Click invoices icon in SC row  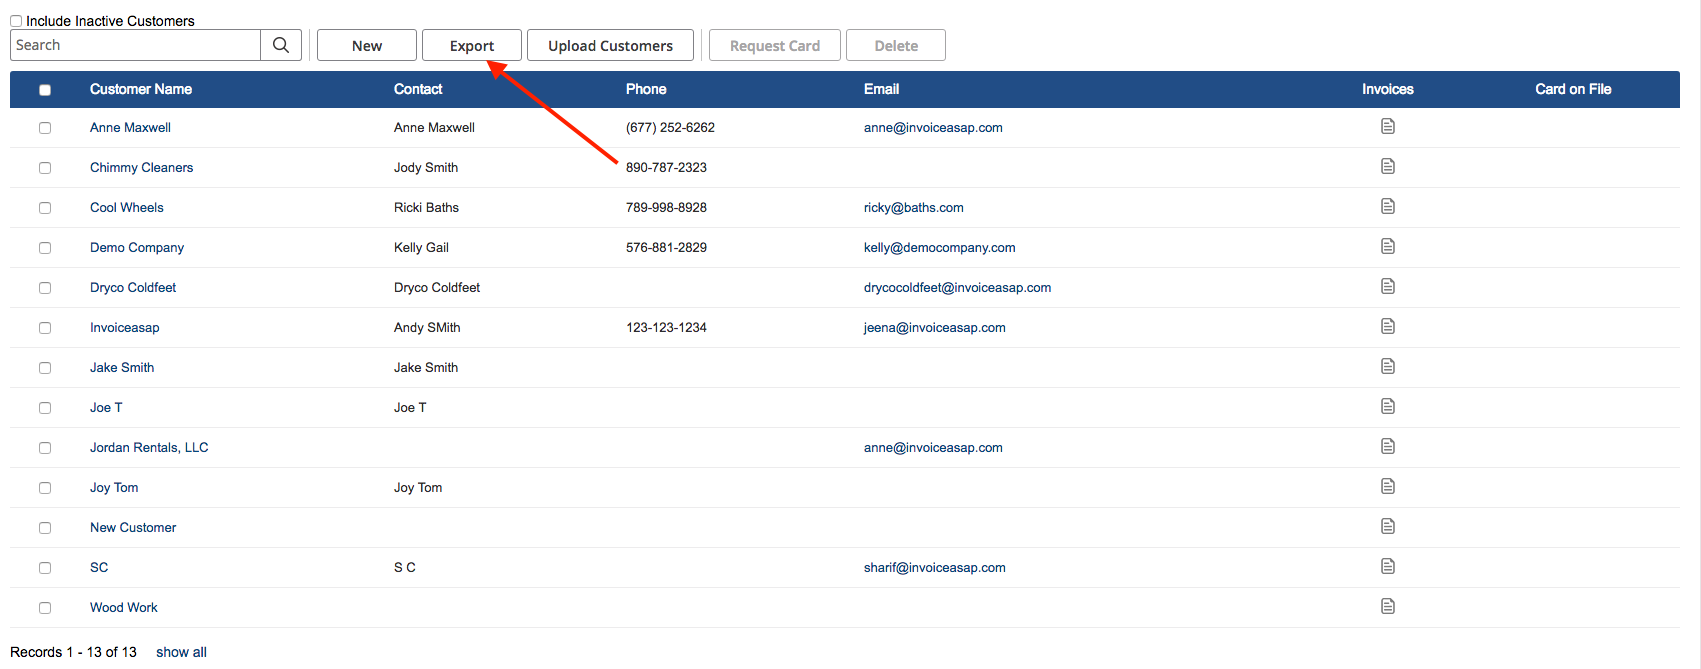pyautogui.click(x=1388, y=566)
